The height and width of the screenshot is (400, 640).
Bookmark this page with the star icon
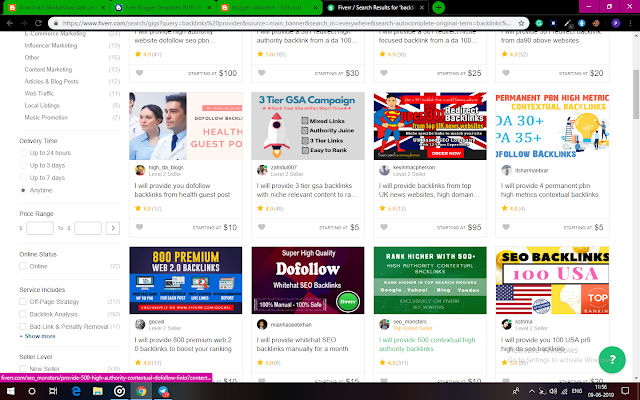click(x=521, y=23)
